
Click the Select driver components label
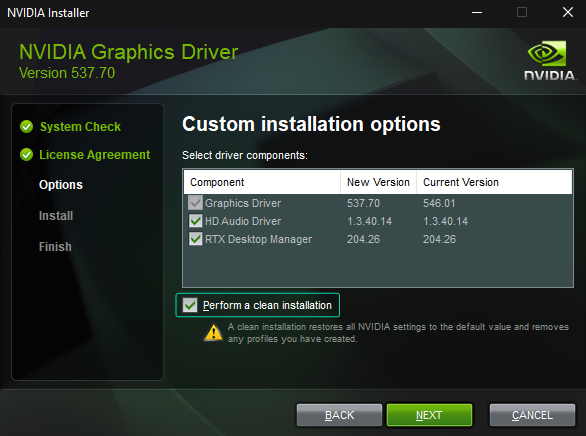point(245,155)
